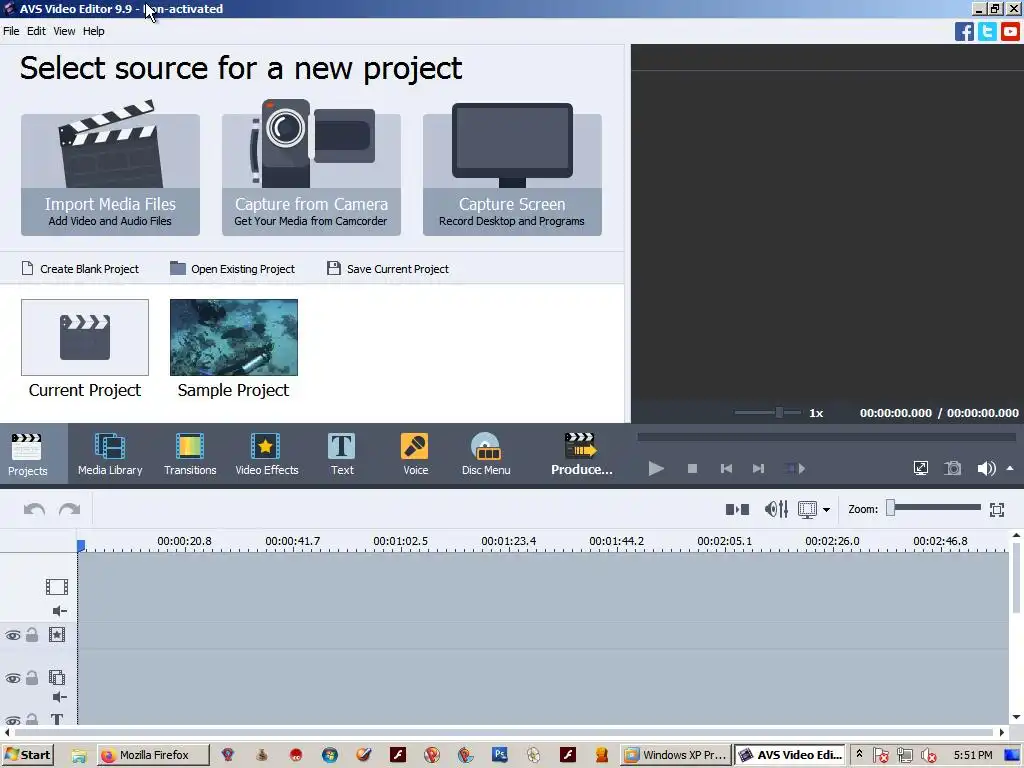Open the Voice recording panel
This screenshot has height=768, width=1024.
(415, 454)
